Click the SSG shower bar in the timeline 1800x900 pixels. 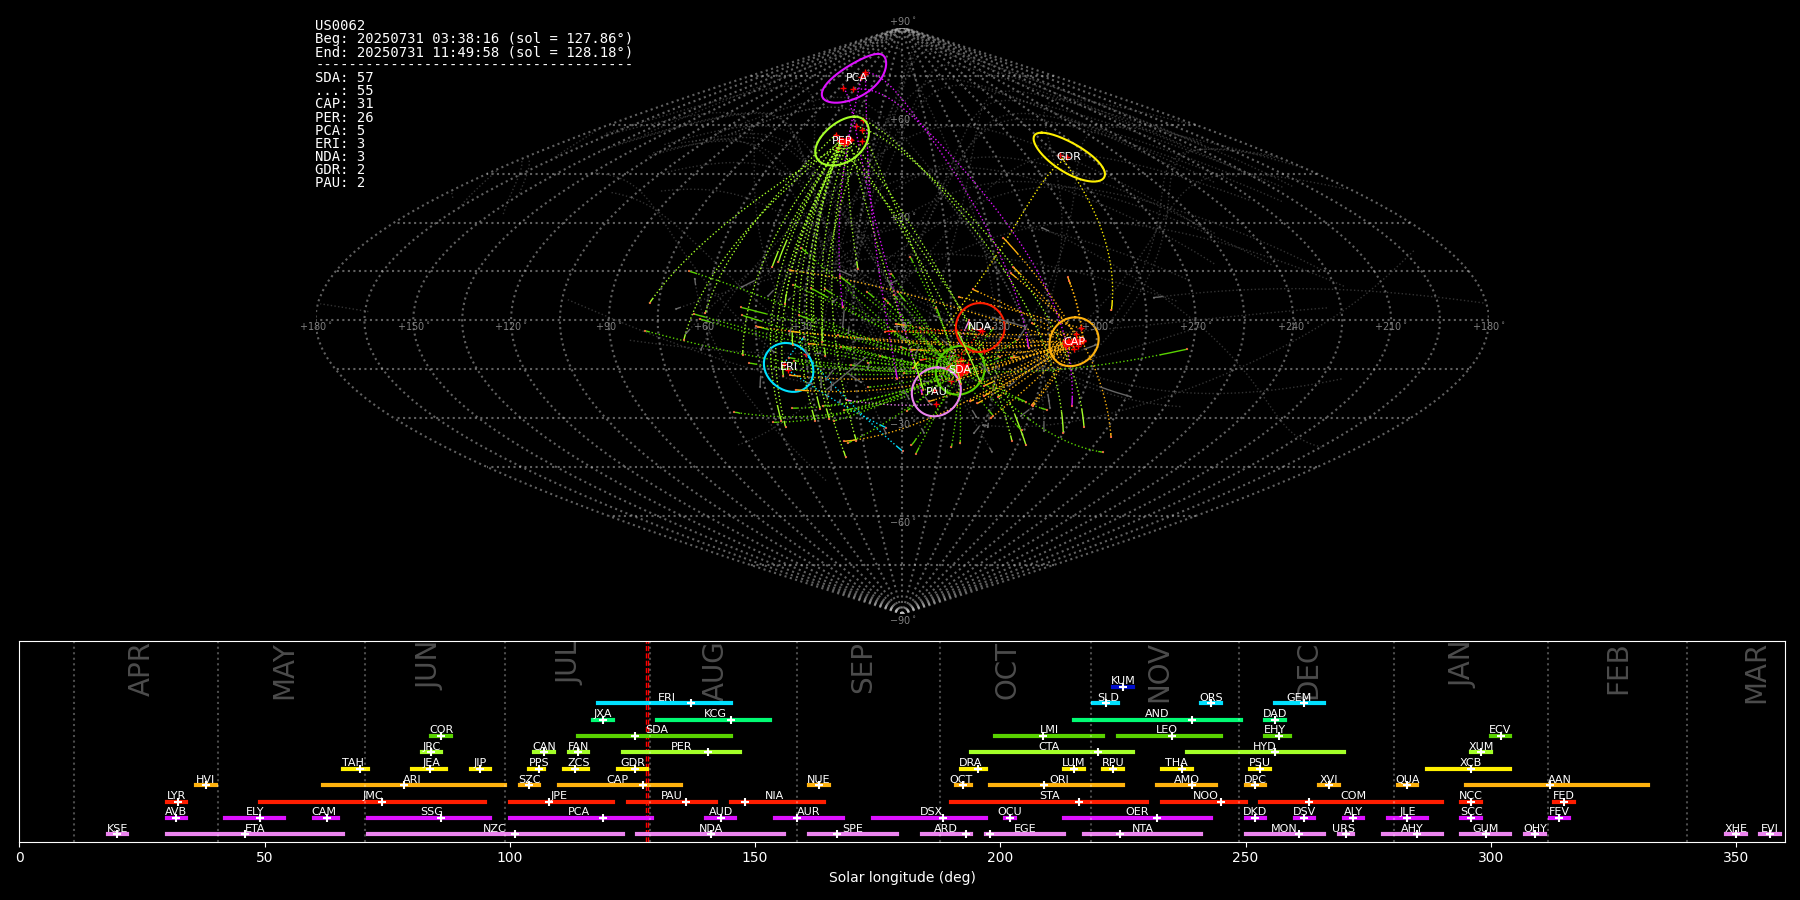428,818
